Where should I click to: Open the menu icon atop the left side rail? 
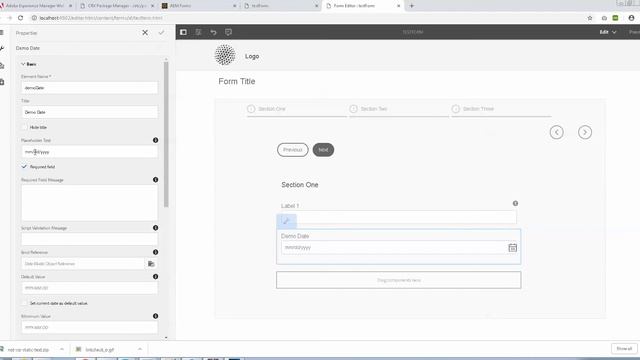pos(2,32)
